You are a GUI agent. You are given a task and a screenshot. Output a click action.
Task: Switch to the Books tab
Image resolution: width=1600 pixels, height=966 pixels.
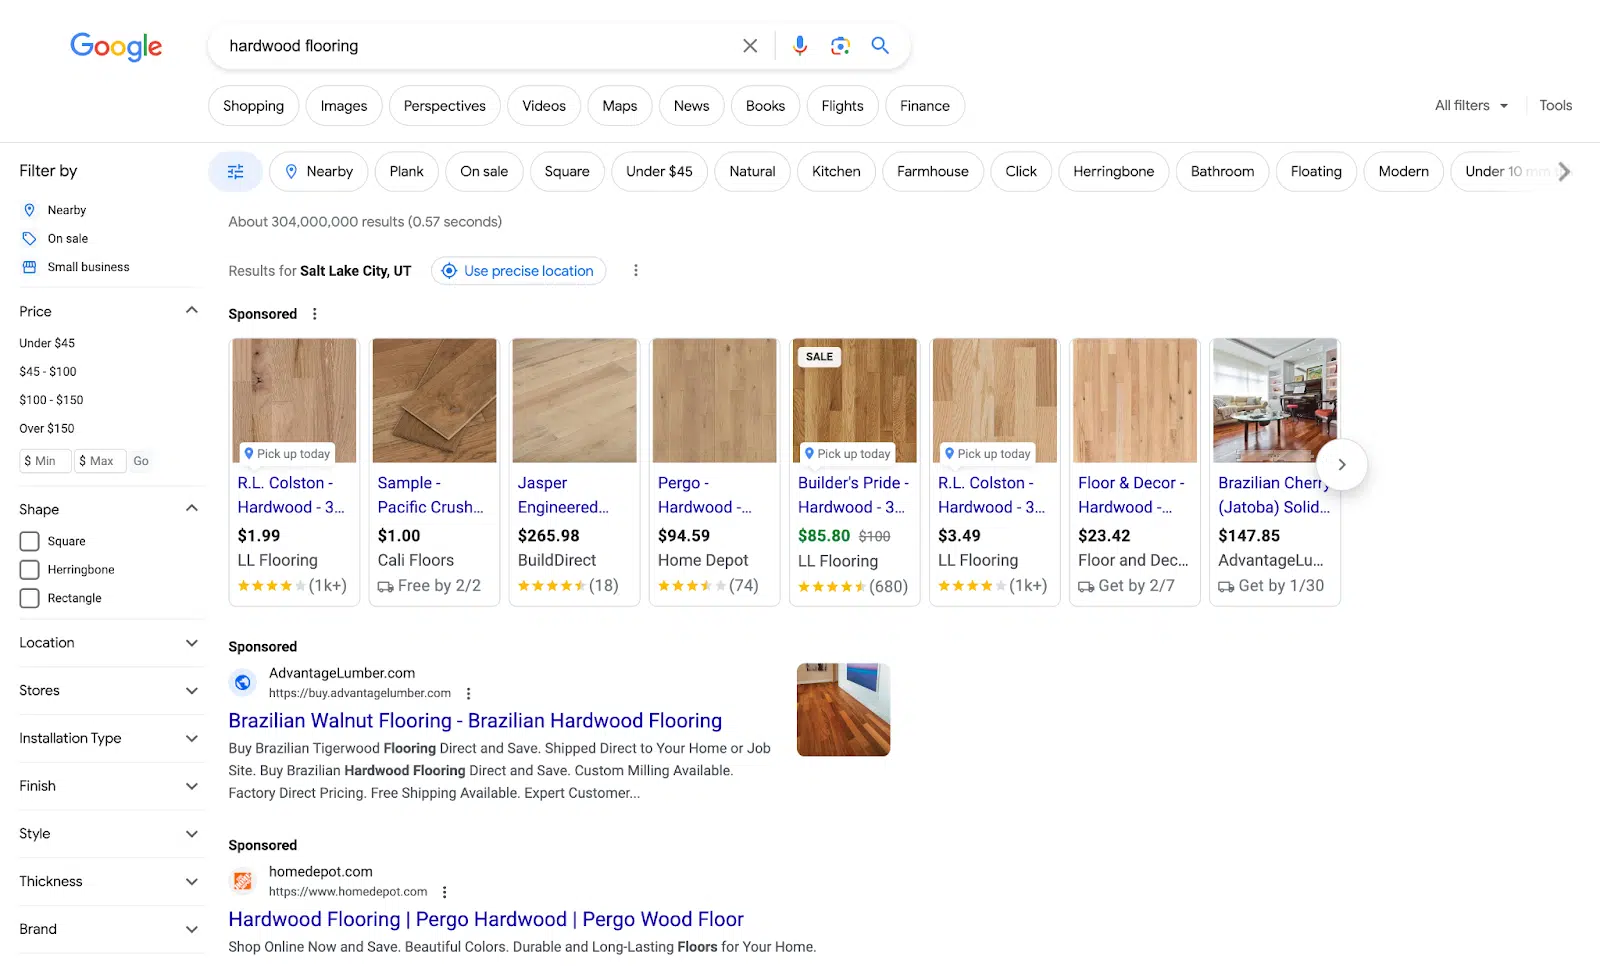(766, 106)
